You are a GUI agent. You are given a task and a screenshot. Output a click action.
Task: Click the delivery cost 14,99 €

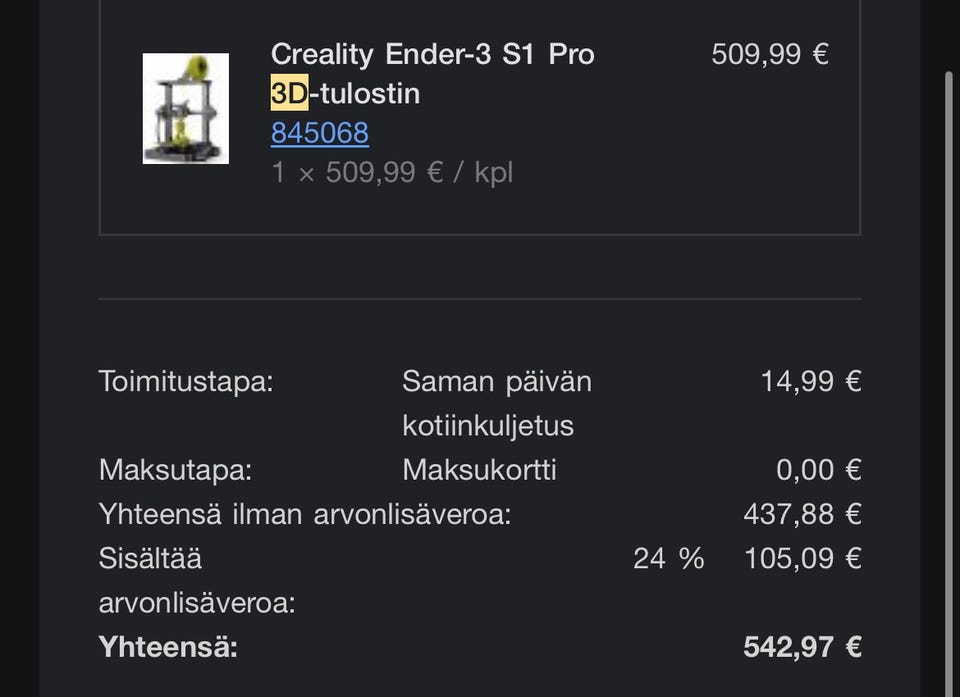coord(810,381)
